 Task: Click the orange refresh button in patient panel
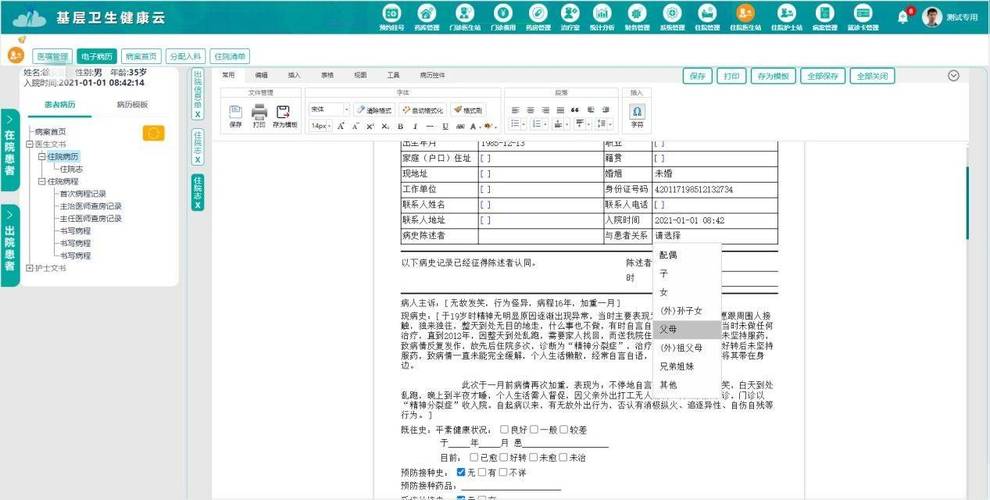[153, 133]
